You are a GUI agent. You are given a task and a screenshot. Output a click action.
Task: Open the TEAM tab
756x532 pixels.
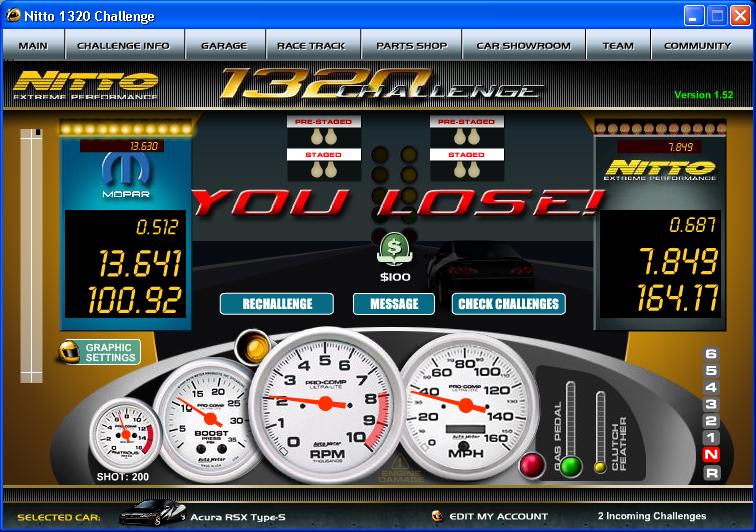[x=618, y=45]
